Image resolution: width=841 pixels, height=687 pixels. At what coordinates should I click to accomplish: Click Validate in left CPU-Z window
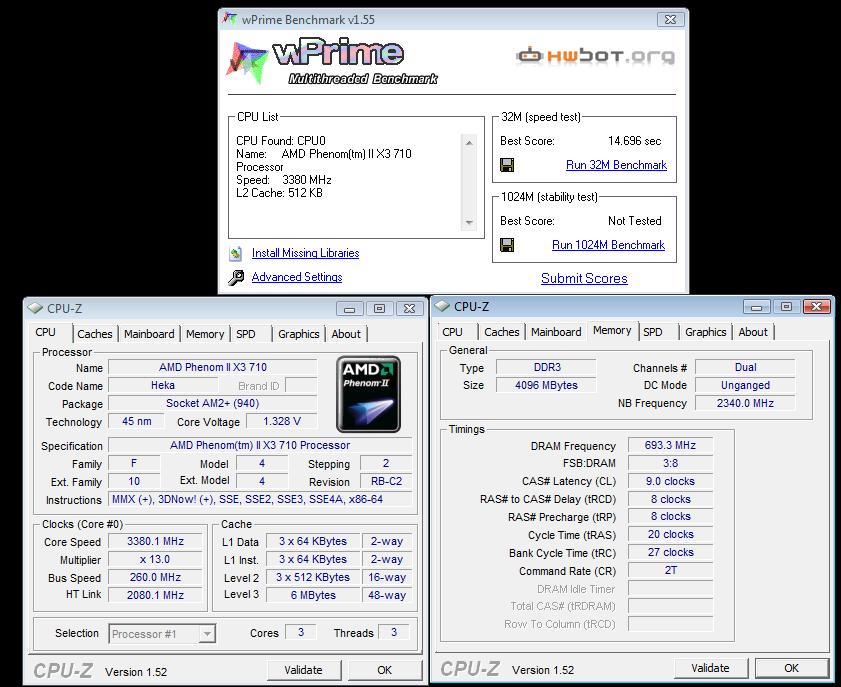304,670
